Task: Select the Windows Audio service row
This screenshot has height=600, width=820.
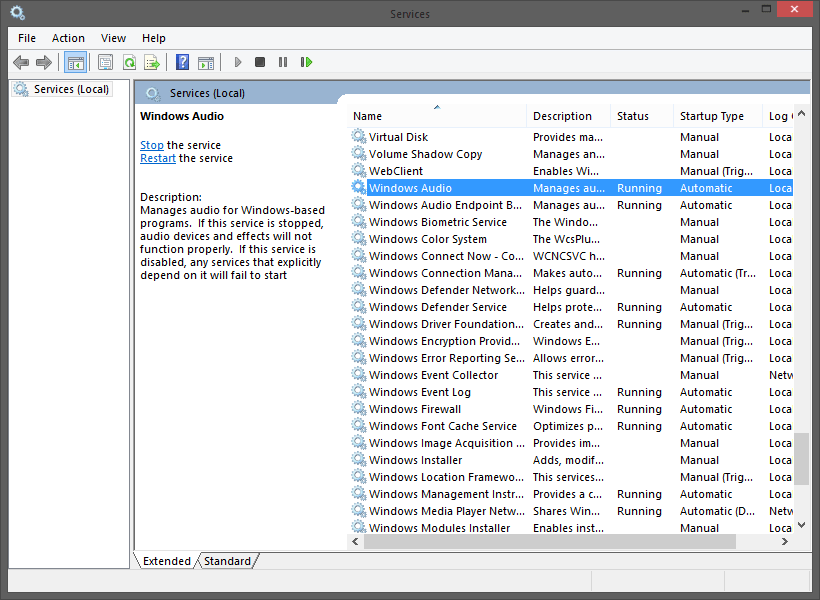Action: click(x=571, y=188)
